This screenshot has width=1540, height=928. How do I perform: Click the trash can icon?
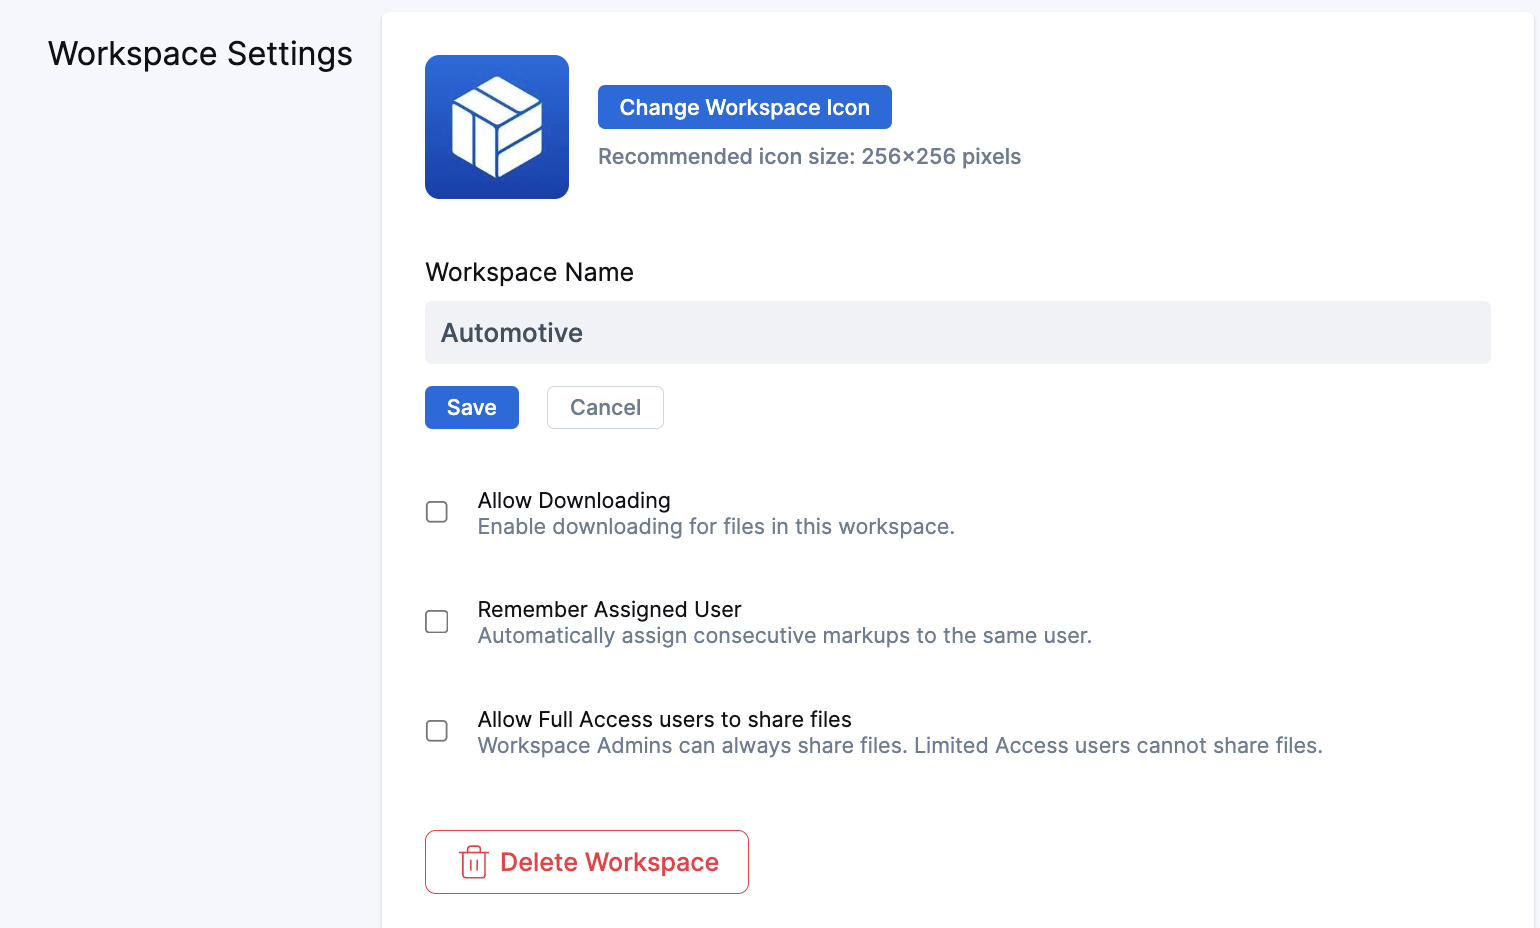coord(473,862)
